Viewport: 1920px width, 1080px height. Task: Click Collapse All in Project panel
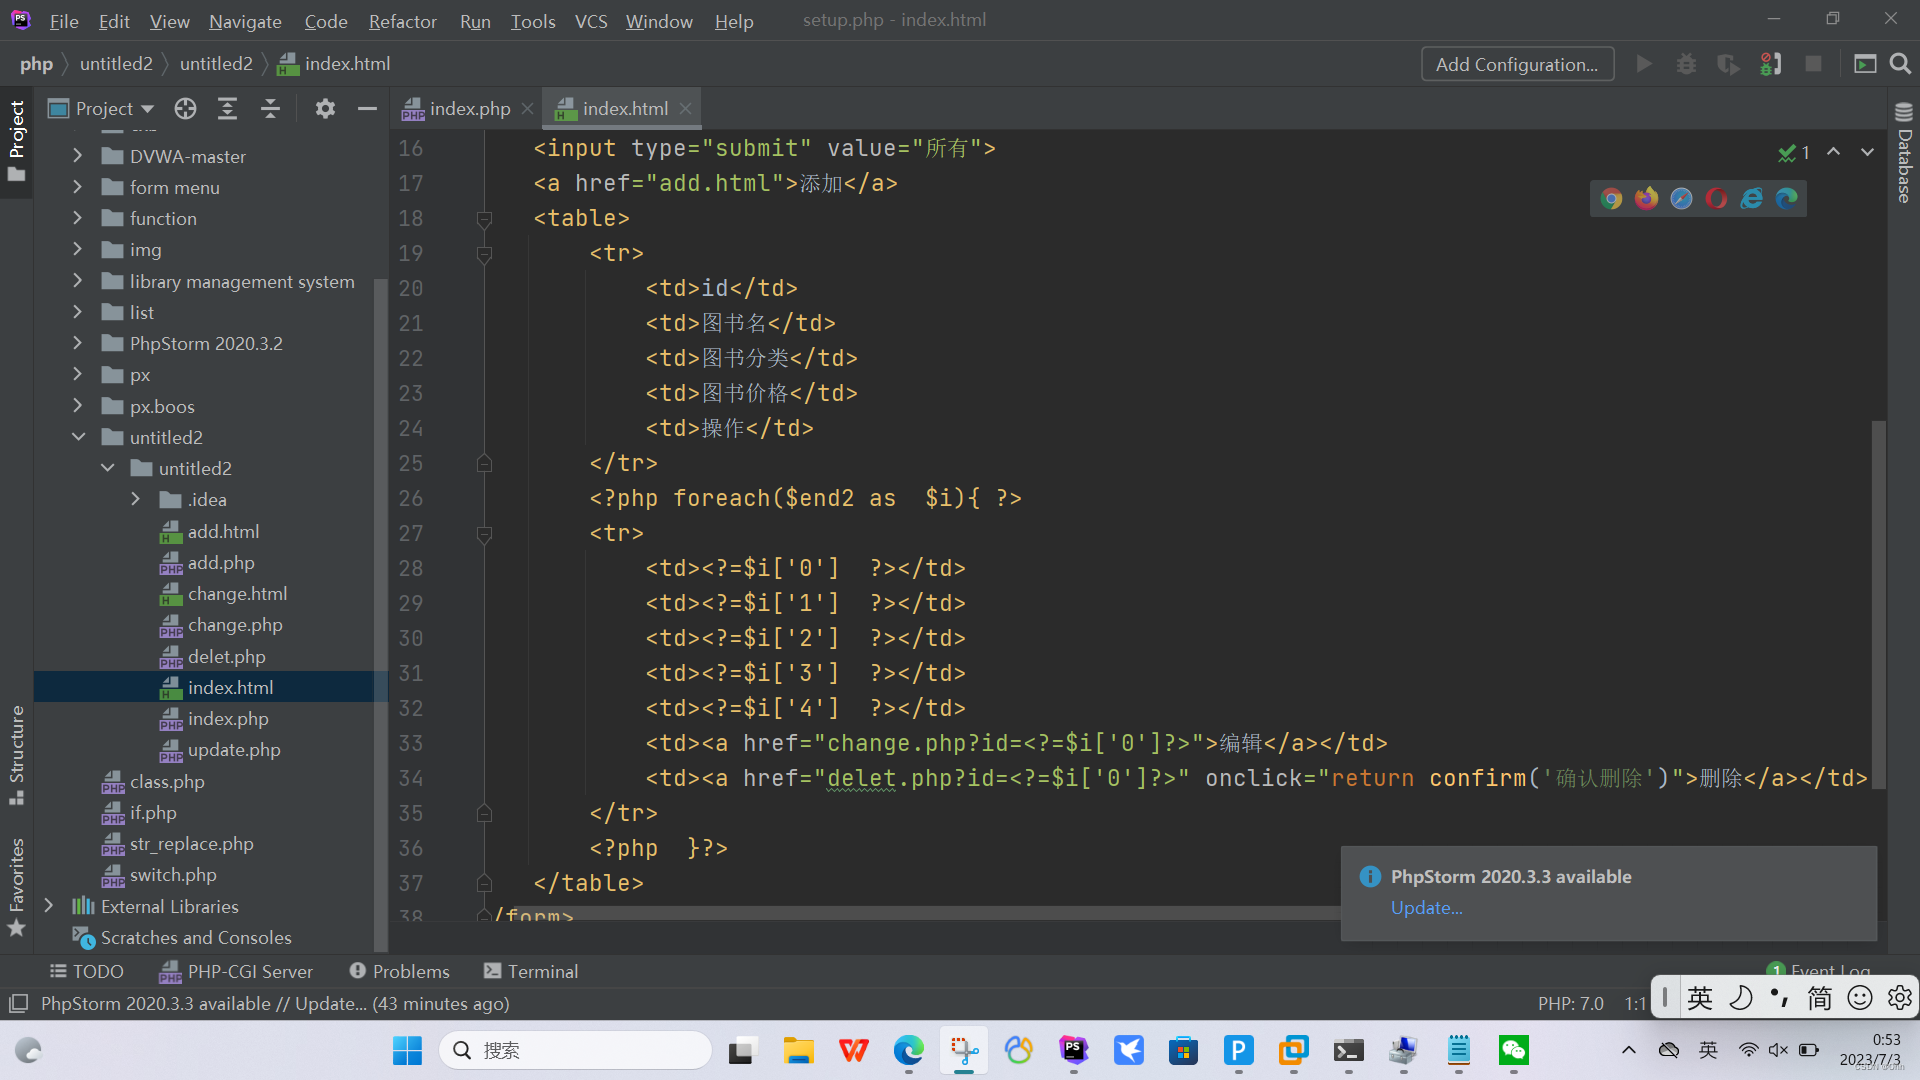tap(270, 109)
